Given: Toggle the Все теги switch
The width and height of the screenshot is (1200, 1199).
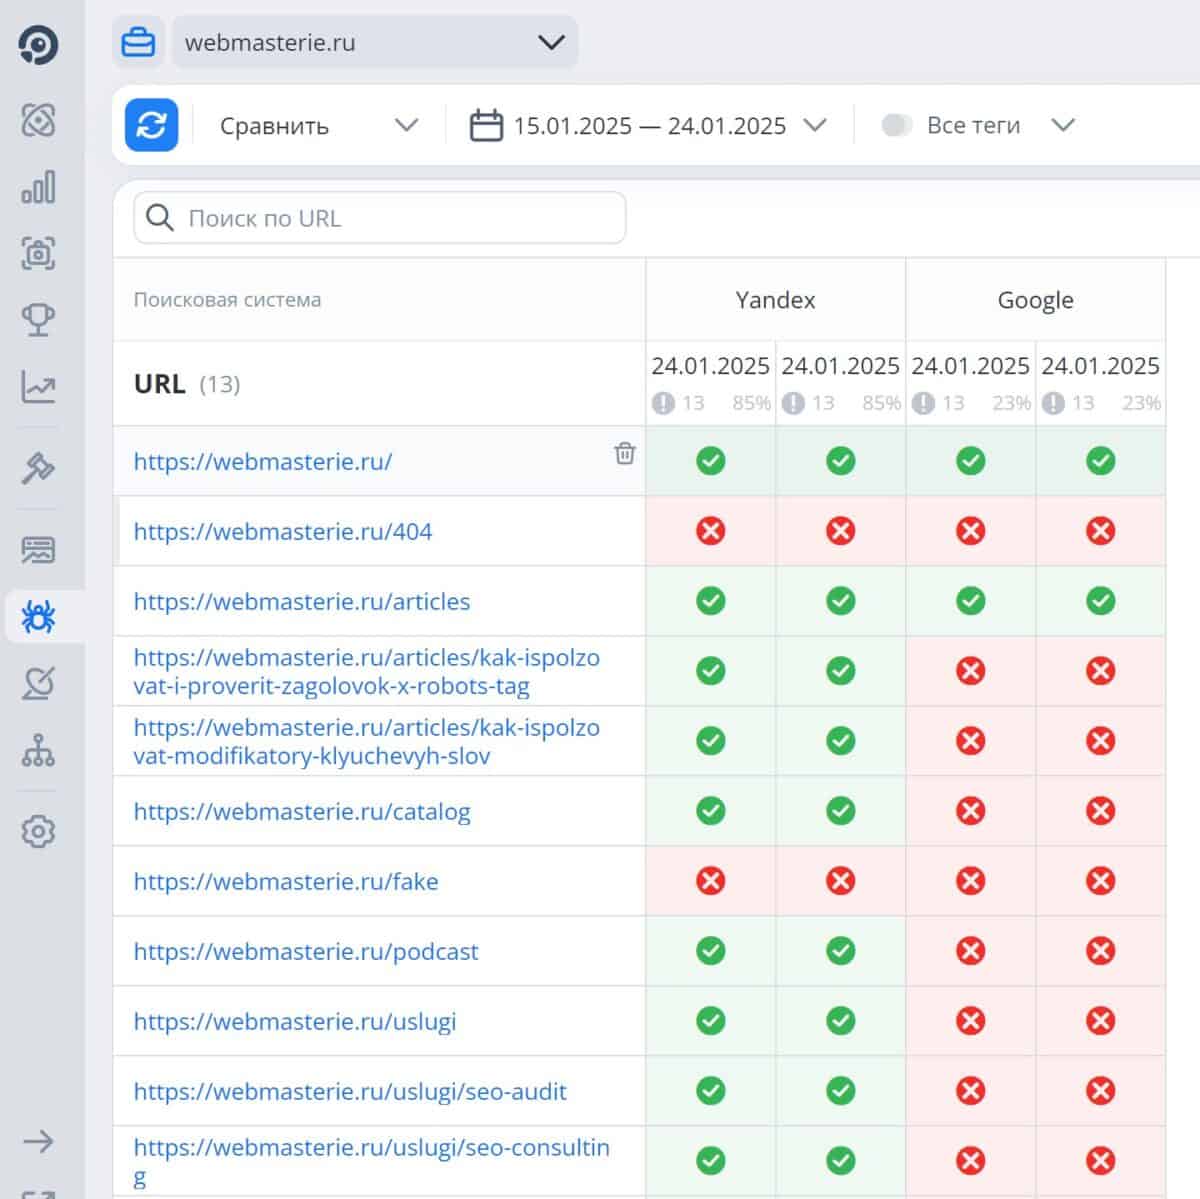Looking at the screenshot, I should (x=896, y=125).
